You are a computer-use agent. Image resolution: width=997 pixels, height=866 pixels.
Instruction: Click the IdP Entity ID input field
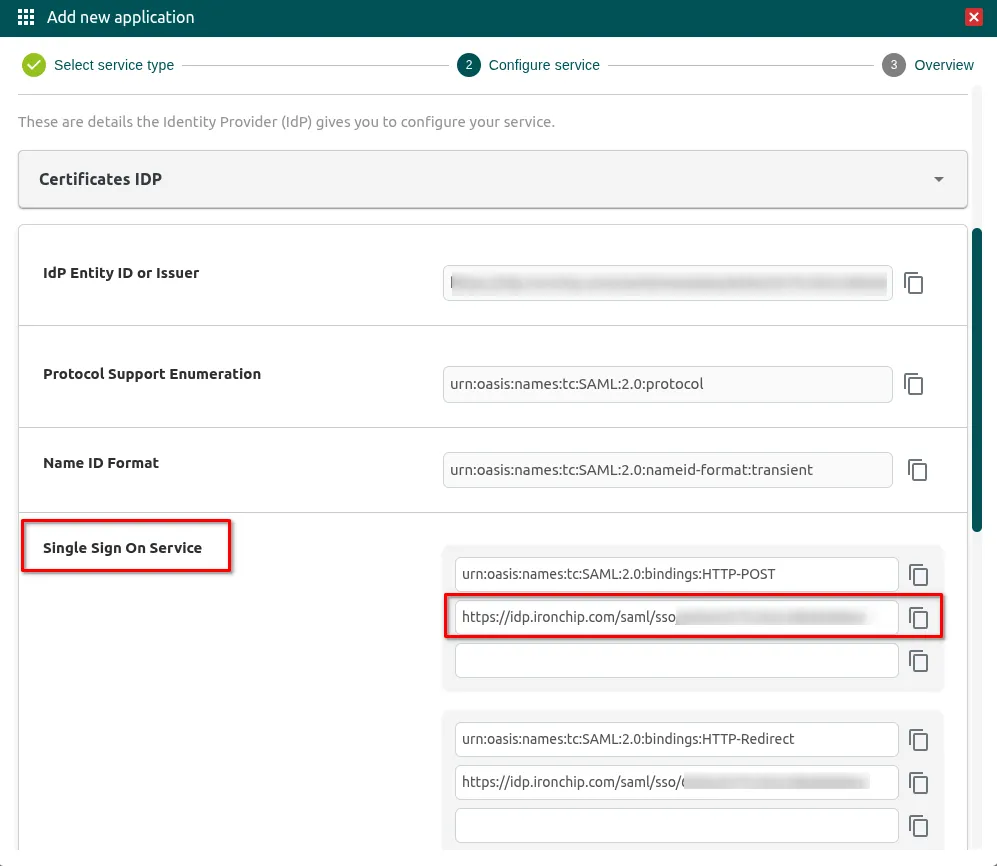point(668,283)
